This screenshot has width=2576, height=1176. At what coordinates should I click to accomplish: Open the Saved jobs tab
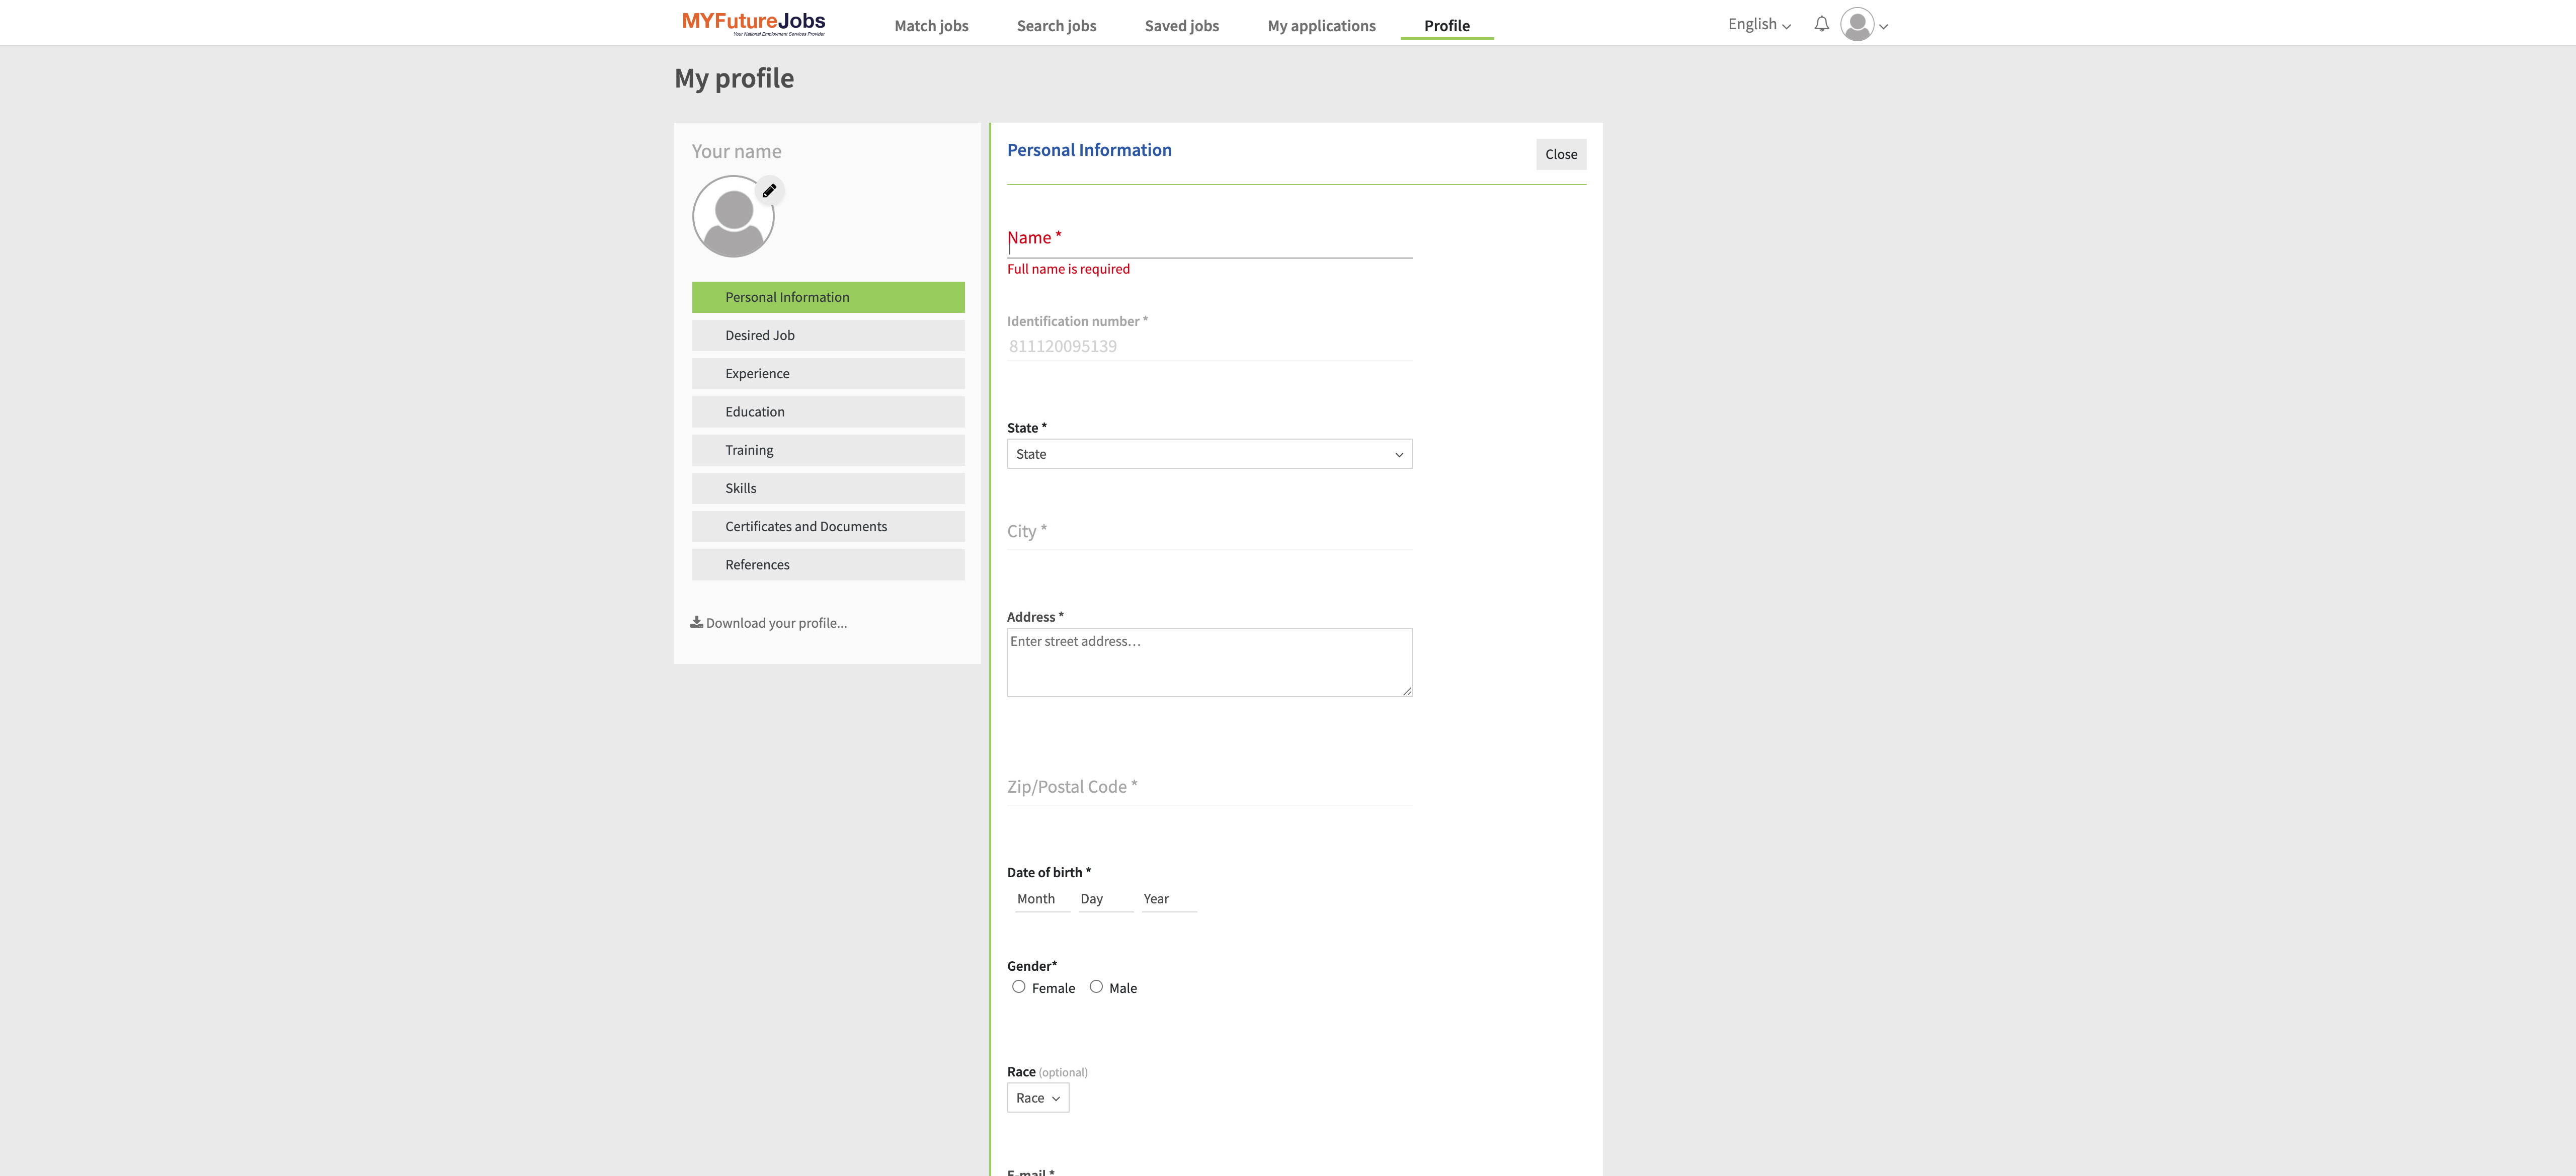tap(1181, 26)
